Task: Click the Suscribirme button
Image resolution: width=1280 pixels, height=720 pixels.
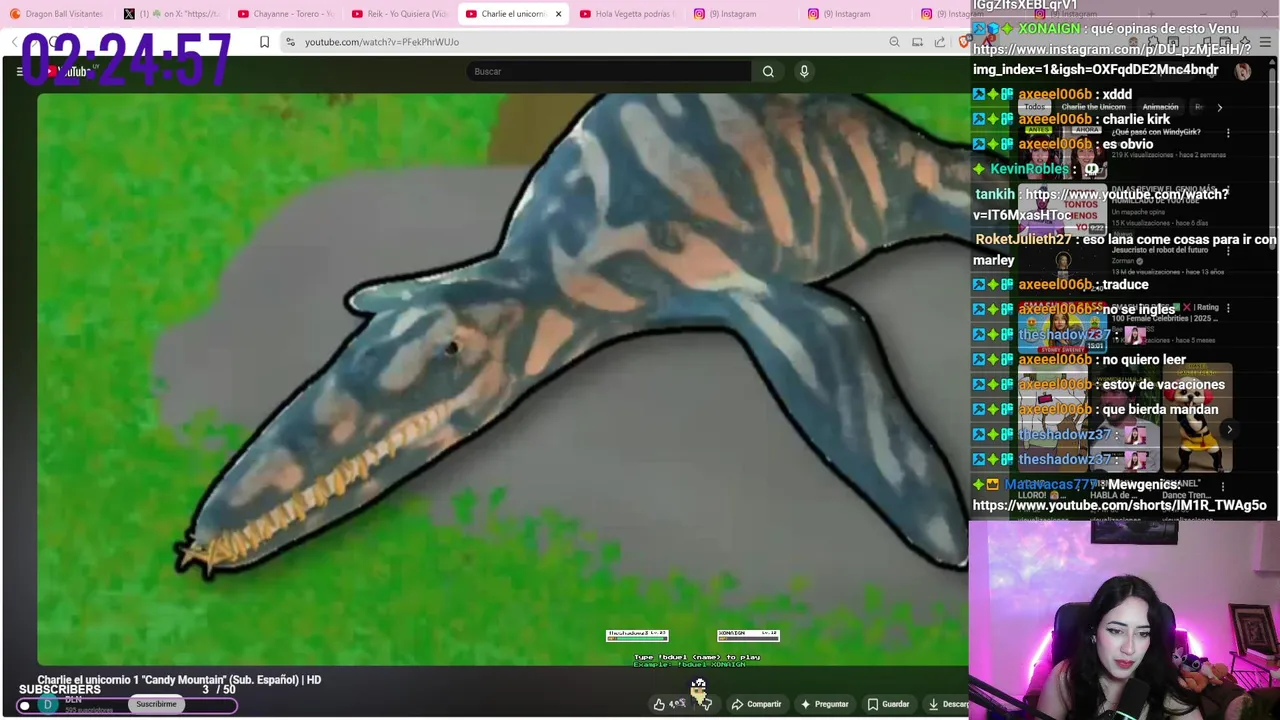Action: click(156, 704)
